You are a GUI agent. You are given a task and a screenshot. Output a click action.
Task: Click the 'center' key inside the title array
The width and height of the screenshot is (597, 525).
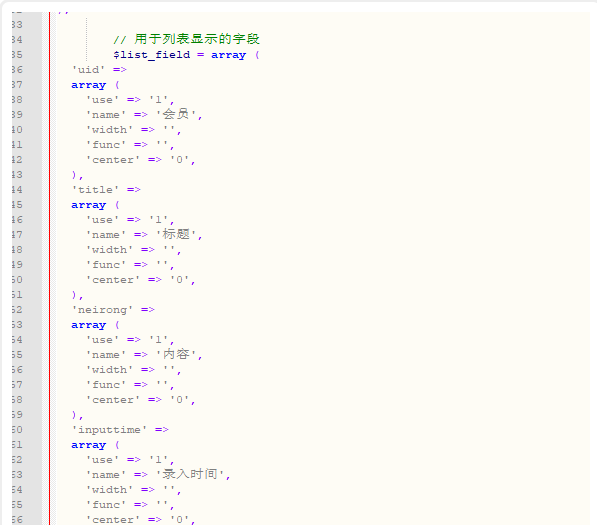[x=113, y=280]
